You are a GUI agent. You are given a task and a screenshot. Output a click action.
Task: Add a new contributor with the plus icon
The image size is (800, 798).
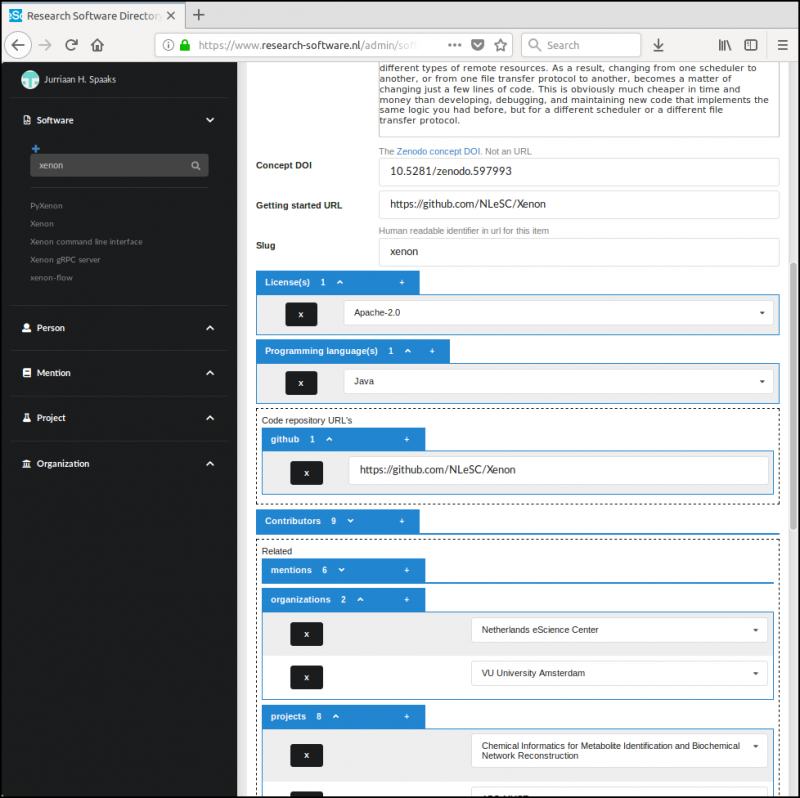click(402, 521)
